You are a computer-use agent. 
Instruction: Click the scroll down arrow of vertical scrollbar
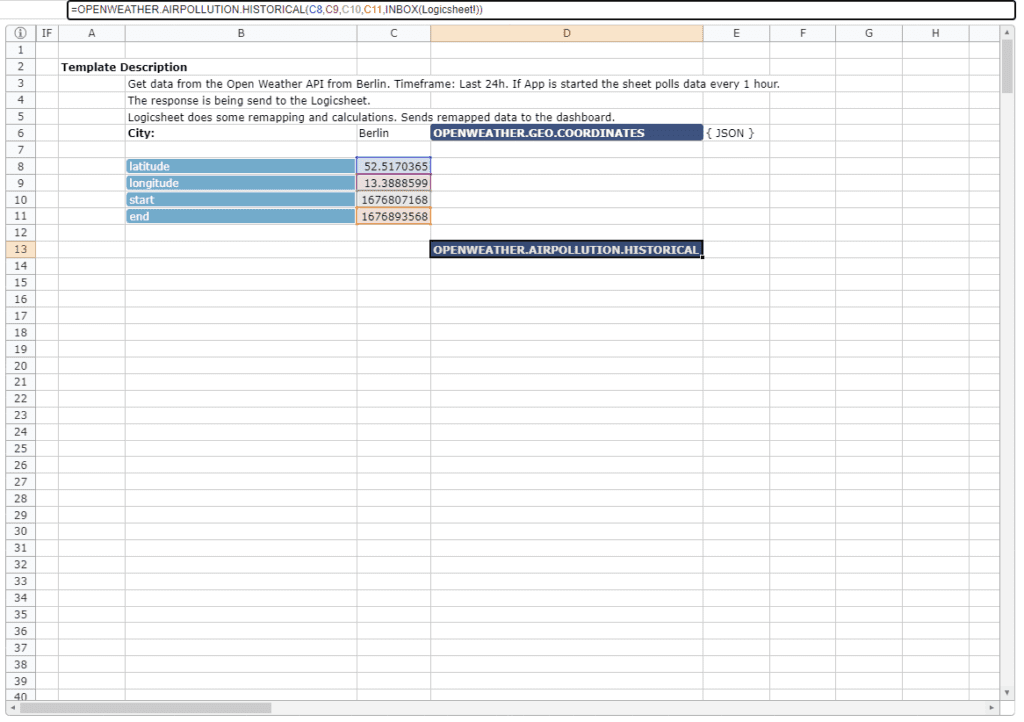(1006, 692)
